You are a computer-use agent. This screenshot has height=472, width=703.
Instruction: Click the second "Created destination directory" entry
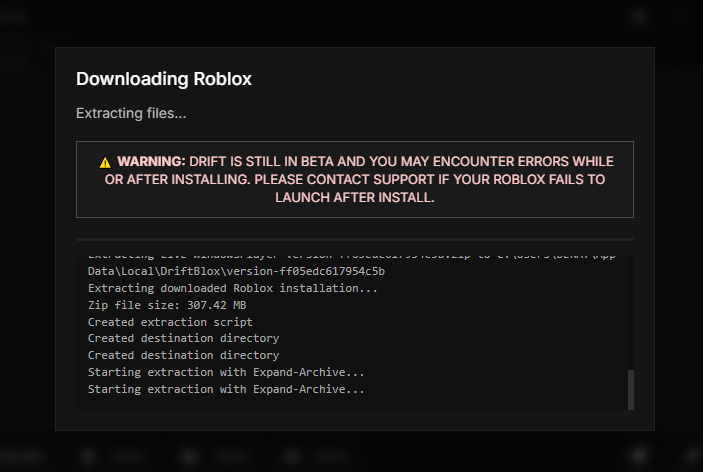tap(183, 355)
